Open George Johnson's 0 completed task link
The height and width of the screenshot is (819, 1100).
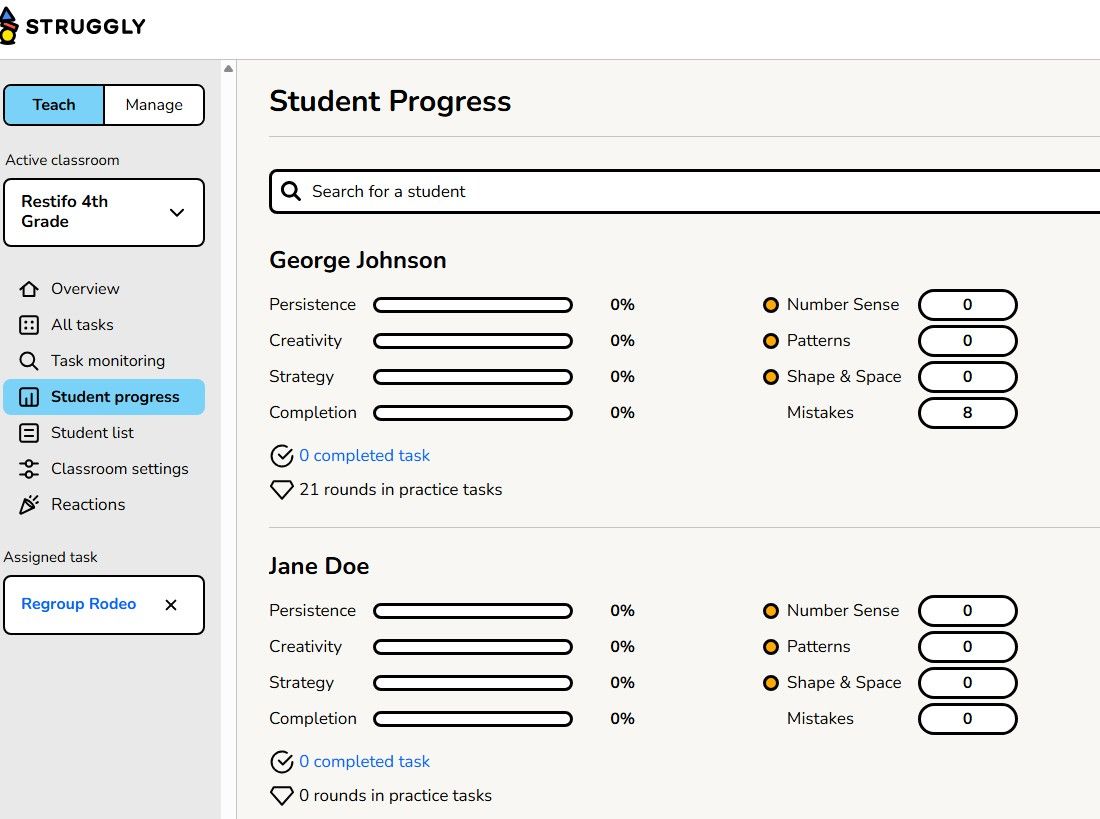(x=364, y=455)
